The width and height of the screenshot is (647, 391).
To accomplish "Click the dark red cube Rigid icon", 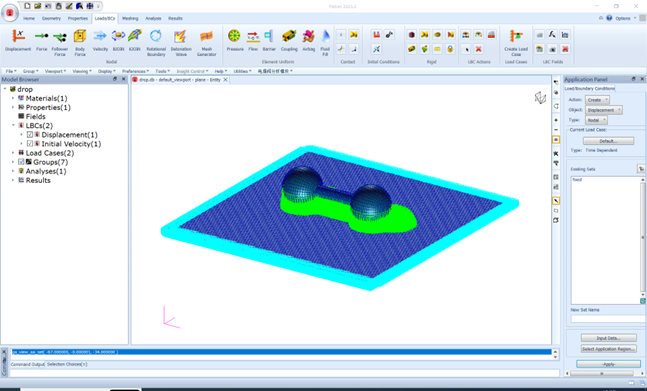I will (411, 35).
